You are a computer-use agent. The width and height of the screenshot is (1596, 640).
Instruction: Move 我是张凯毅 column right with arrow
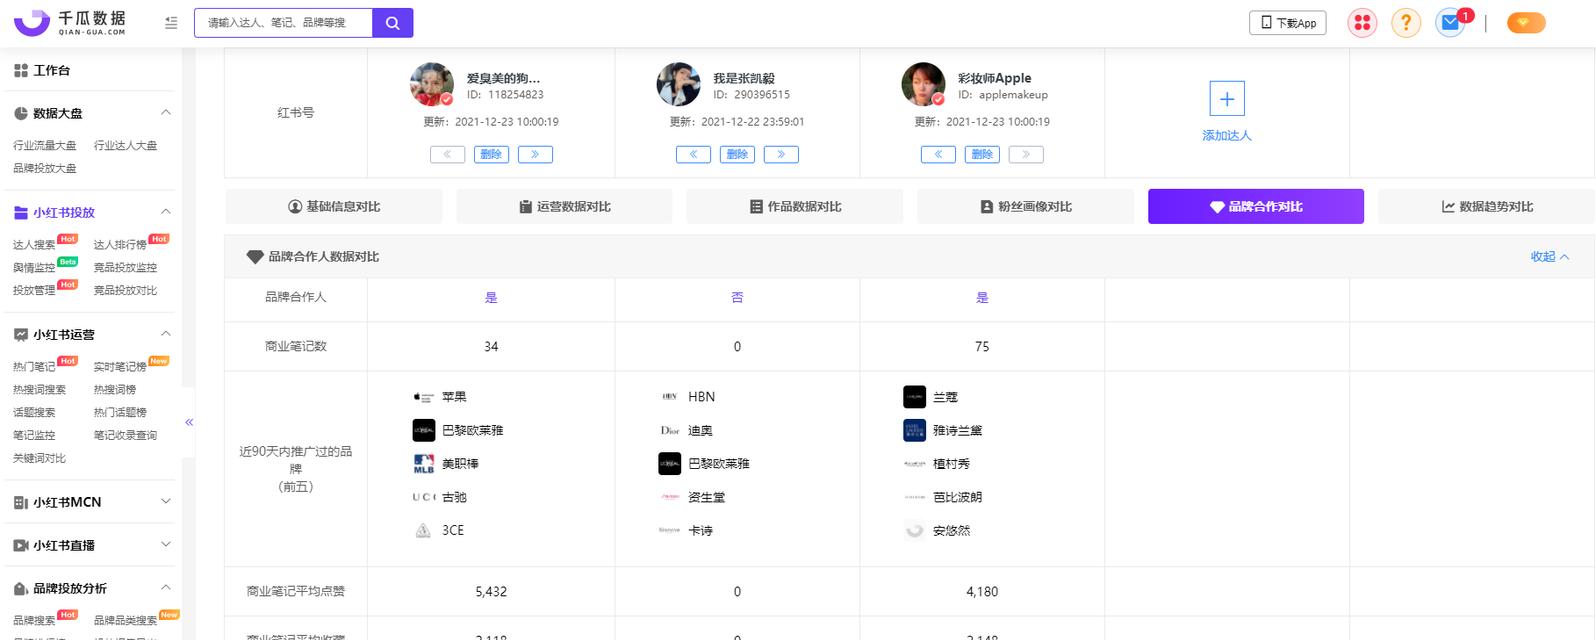pyautogui.click(x=781, y=154)
